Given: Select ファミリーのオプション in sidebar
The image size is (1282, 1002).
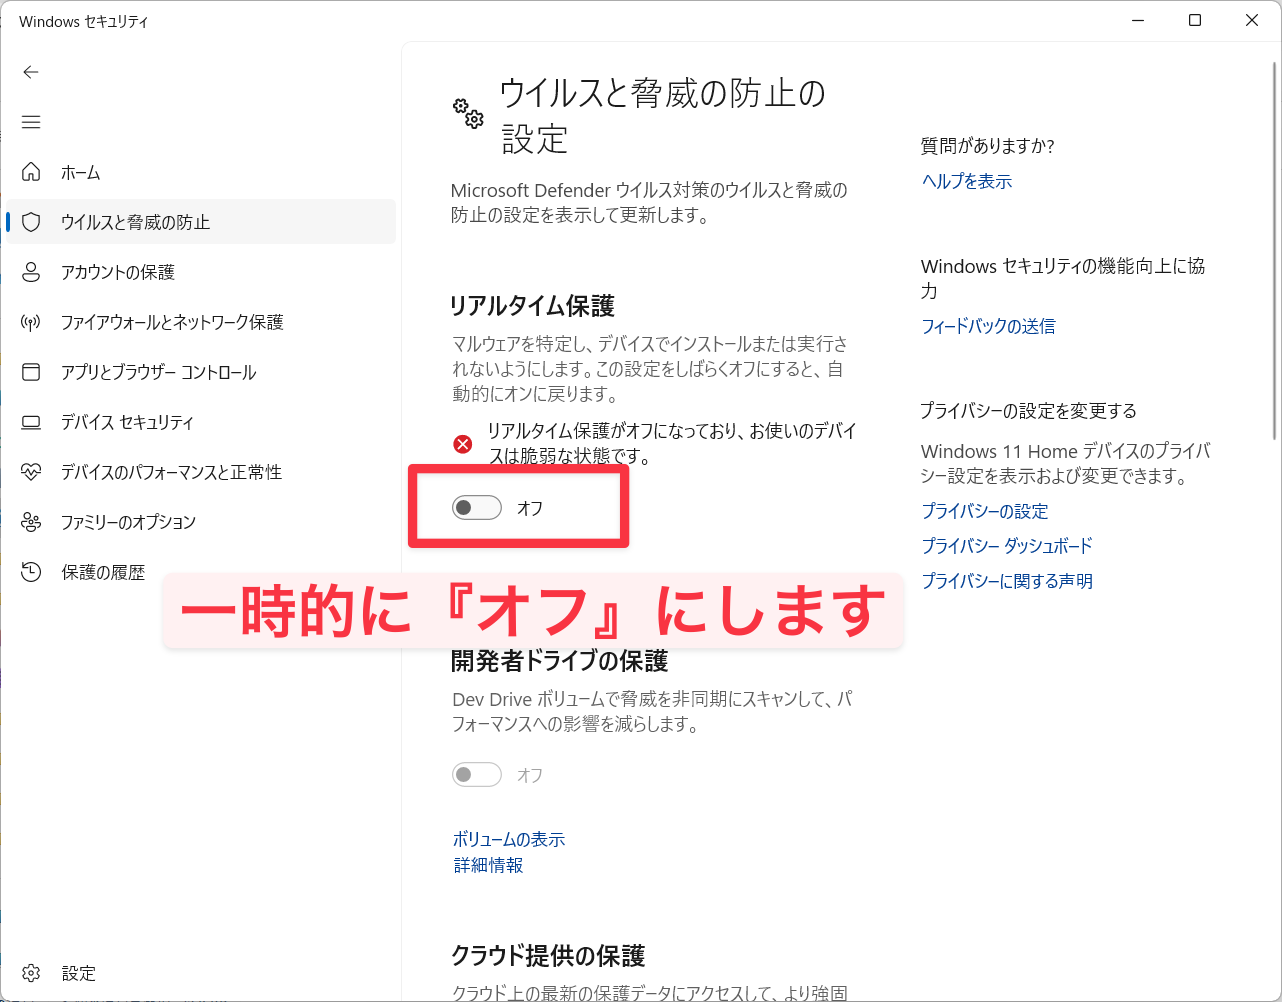Looking at the screenshot, I should pos(200,522).
